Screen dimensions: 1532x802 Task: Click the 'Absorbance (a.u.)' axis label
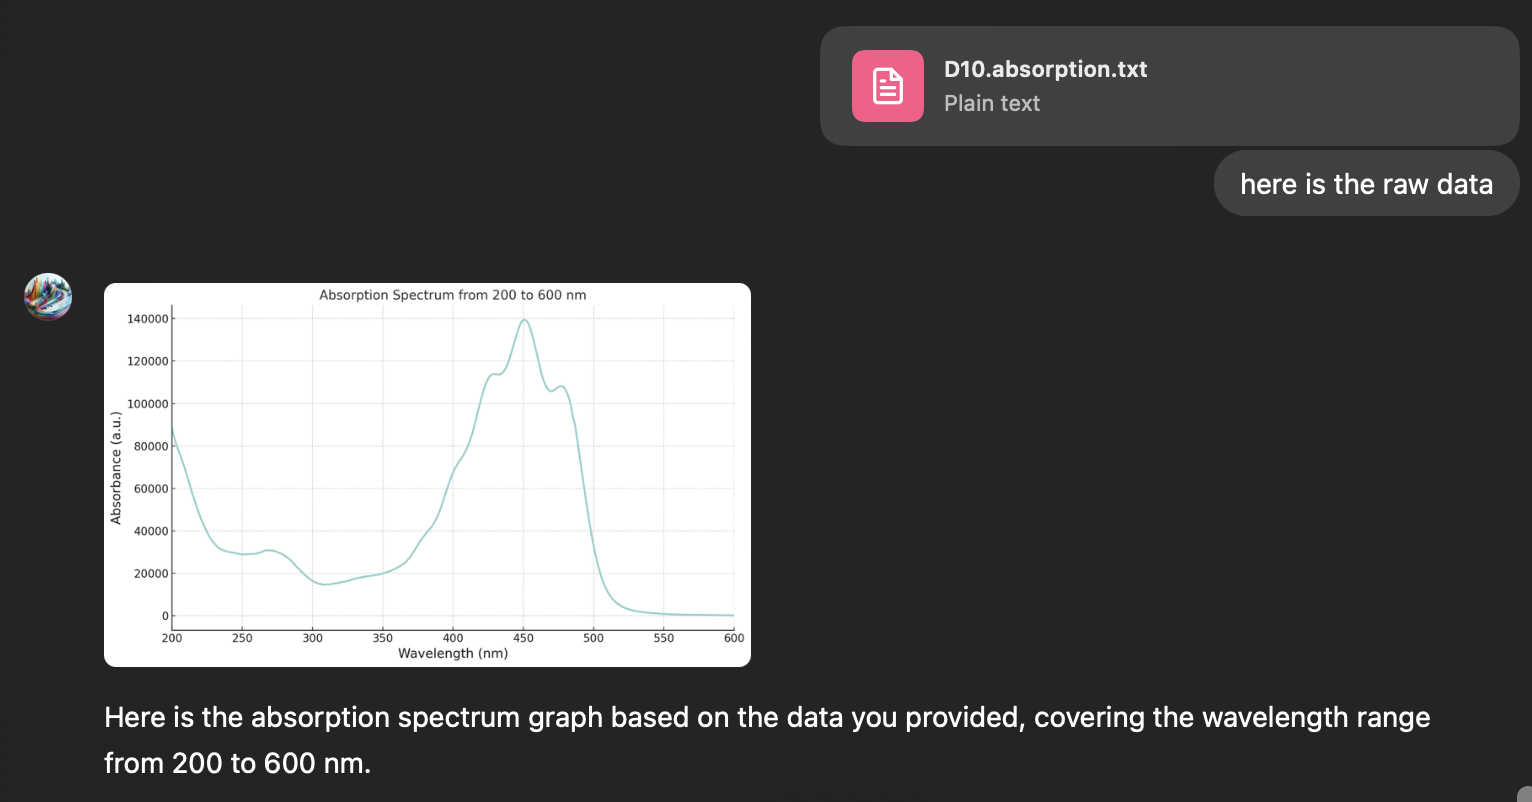[x=116, y=468]
